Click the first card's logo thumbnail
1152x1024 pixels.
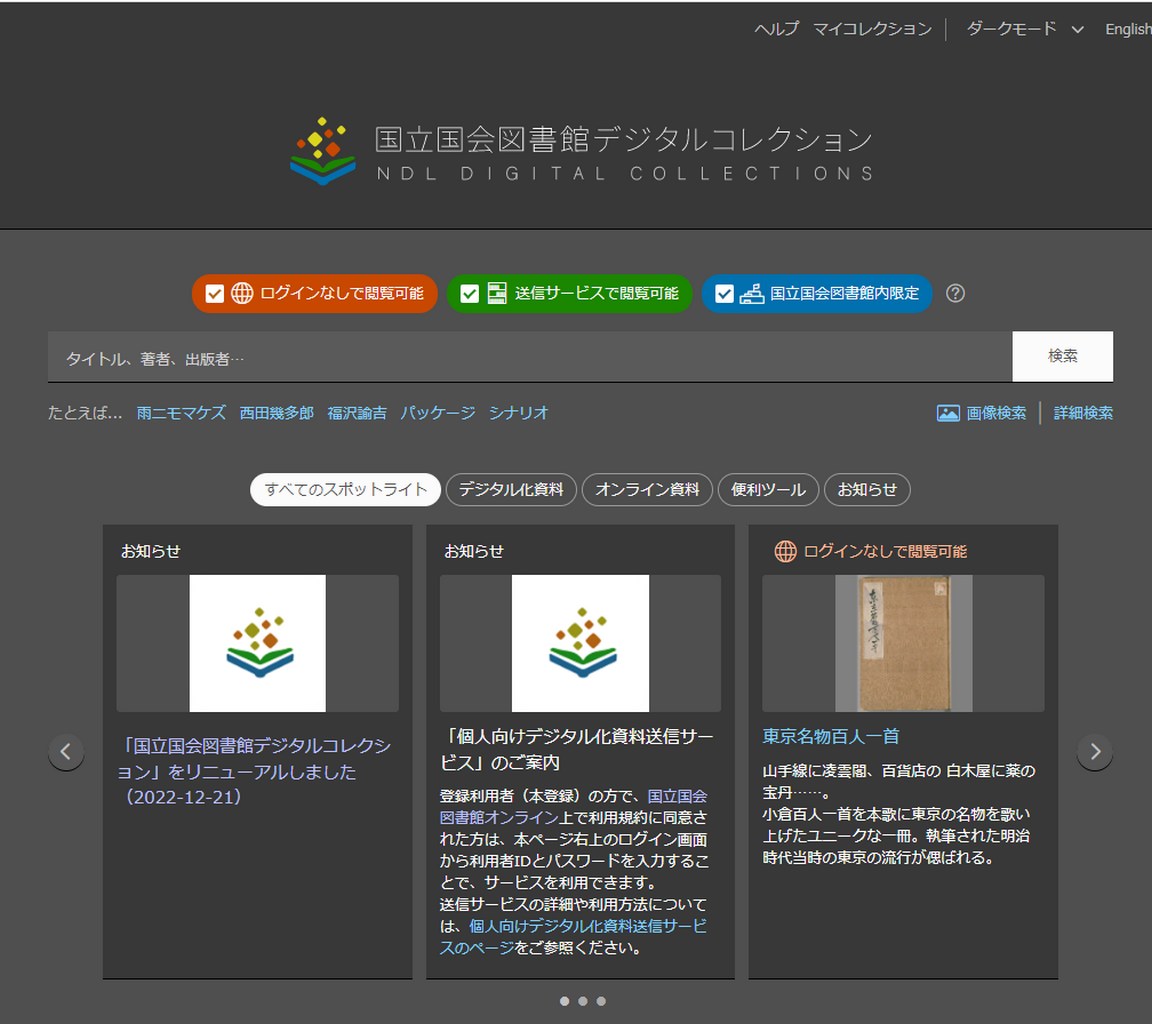click(258, 643)
